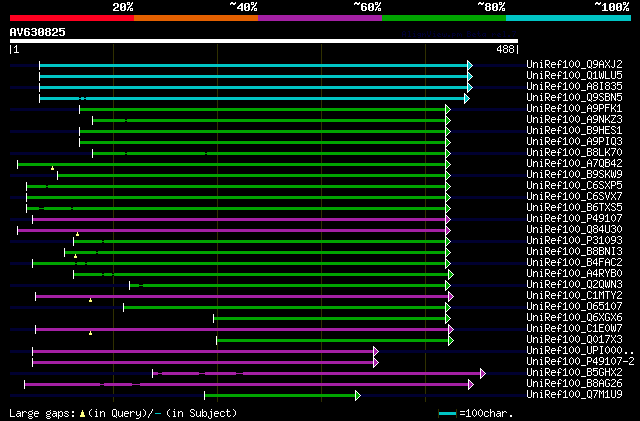Click the yellow gap marker below C1MTY2 bar

coord(91,300)
